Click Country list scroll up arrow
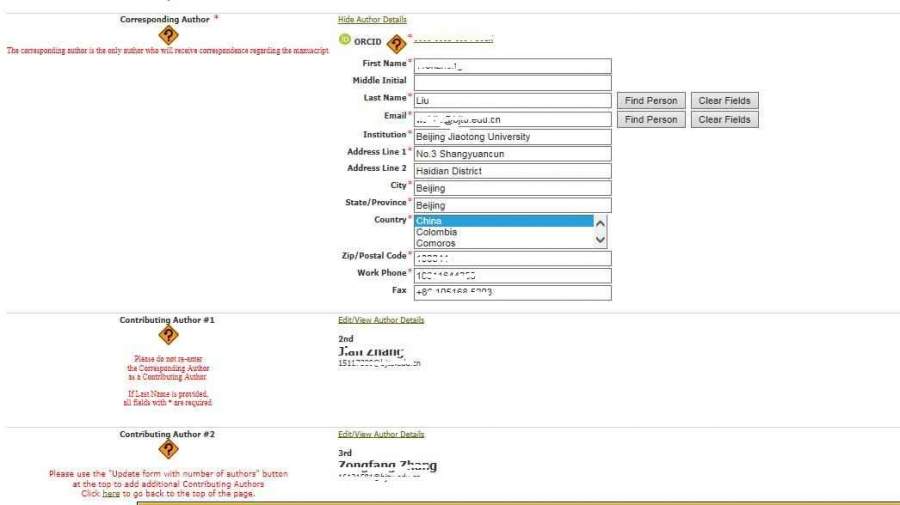This screenshot has height=505, width=900. 600,223
